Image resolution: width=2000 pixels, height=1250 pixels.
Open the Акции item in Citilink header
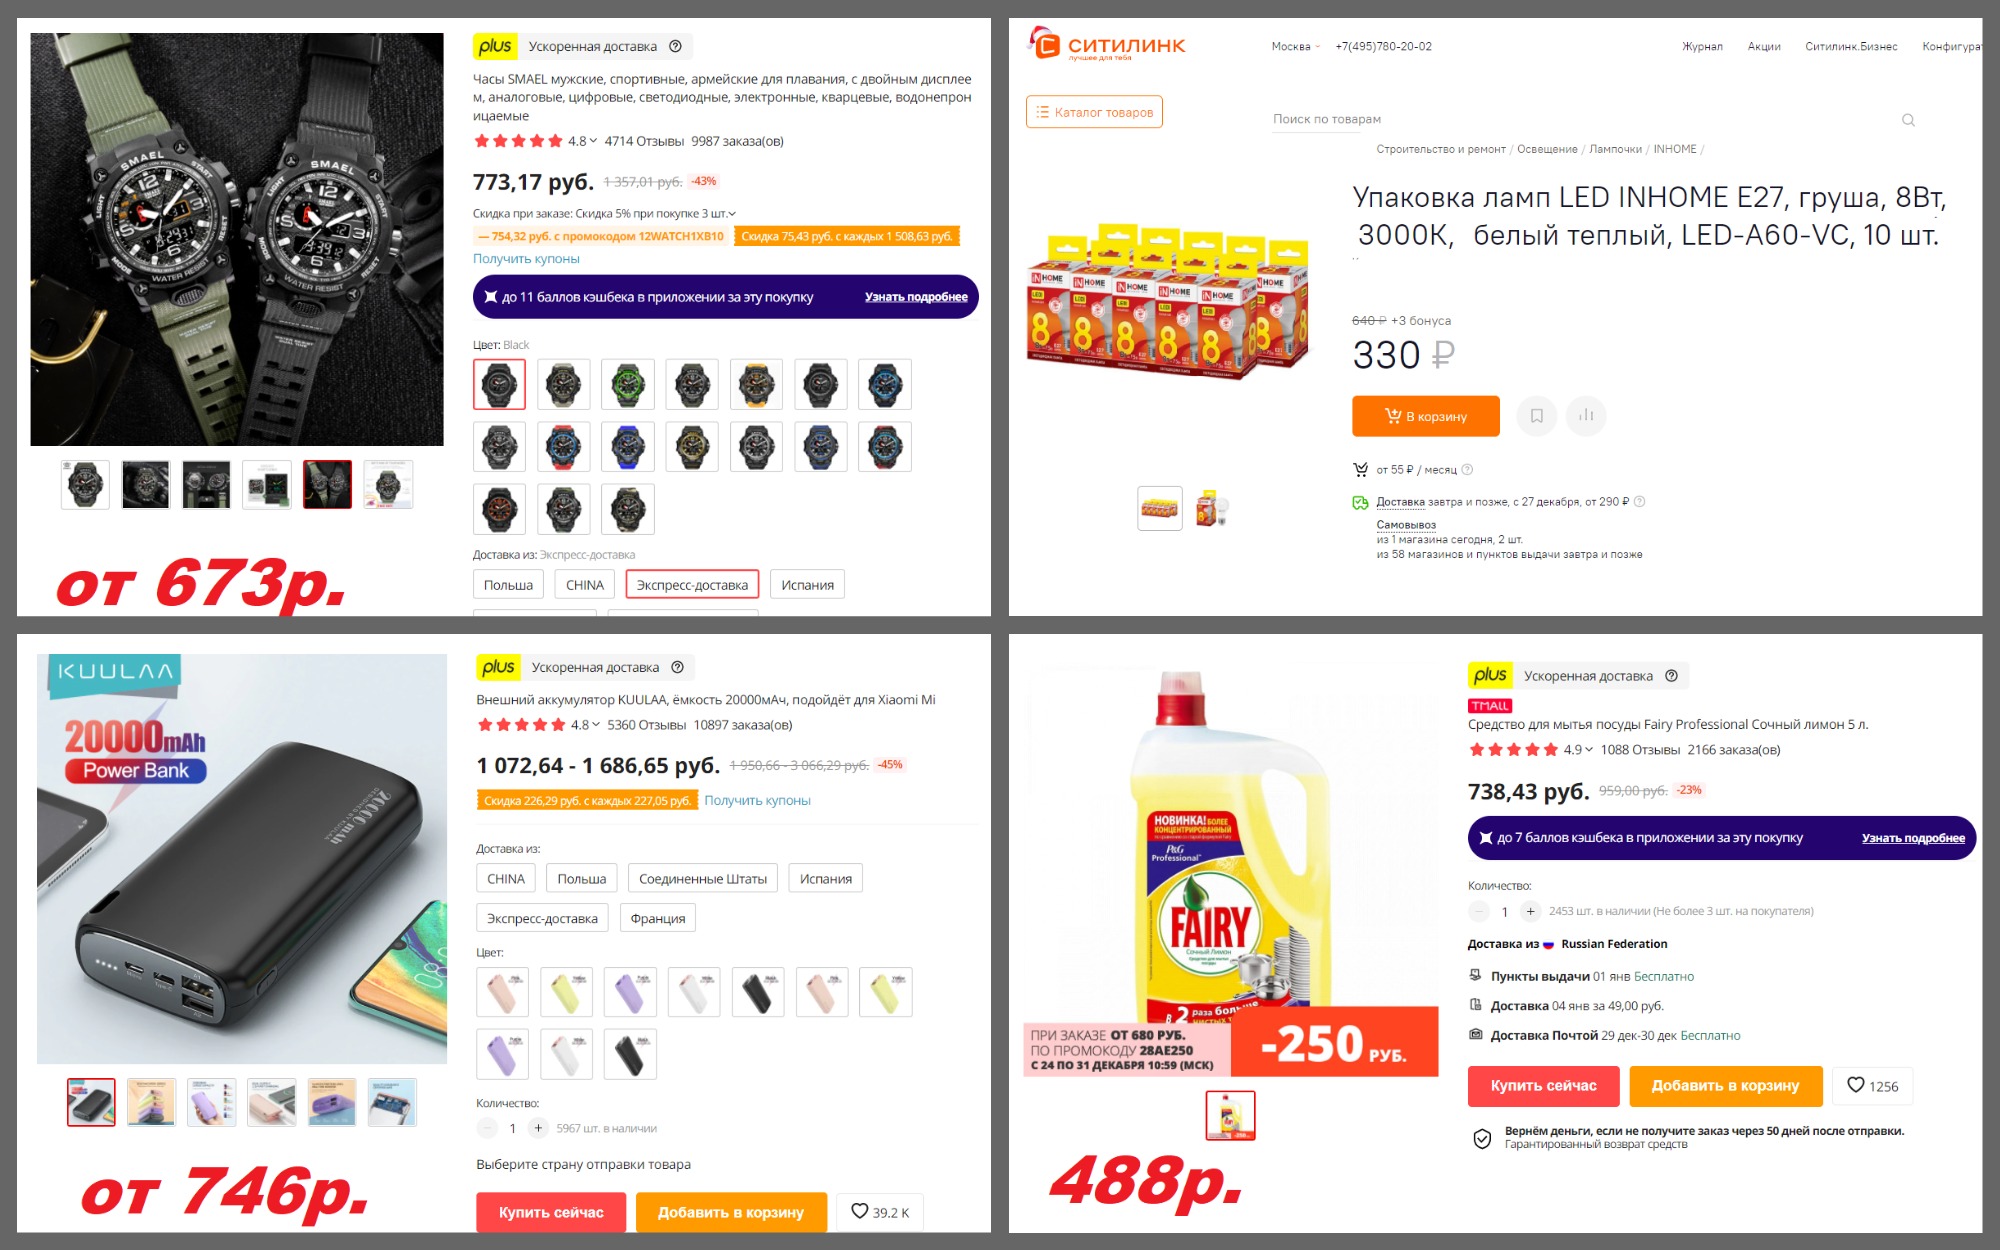tap(1764, 46)
